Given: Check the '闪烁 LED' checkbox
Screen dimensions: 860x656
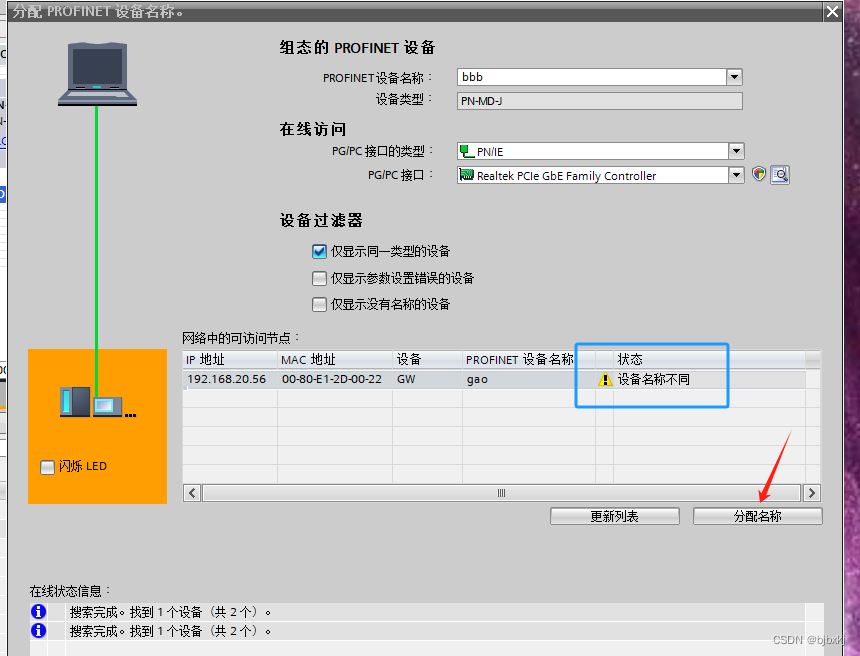Looking at the screenshot, I should click(x=48, y=467).
